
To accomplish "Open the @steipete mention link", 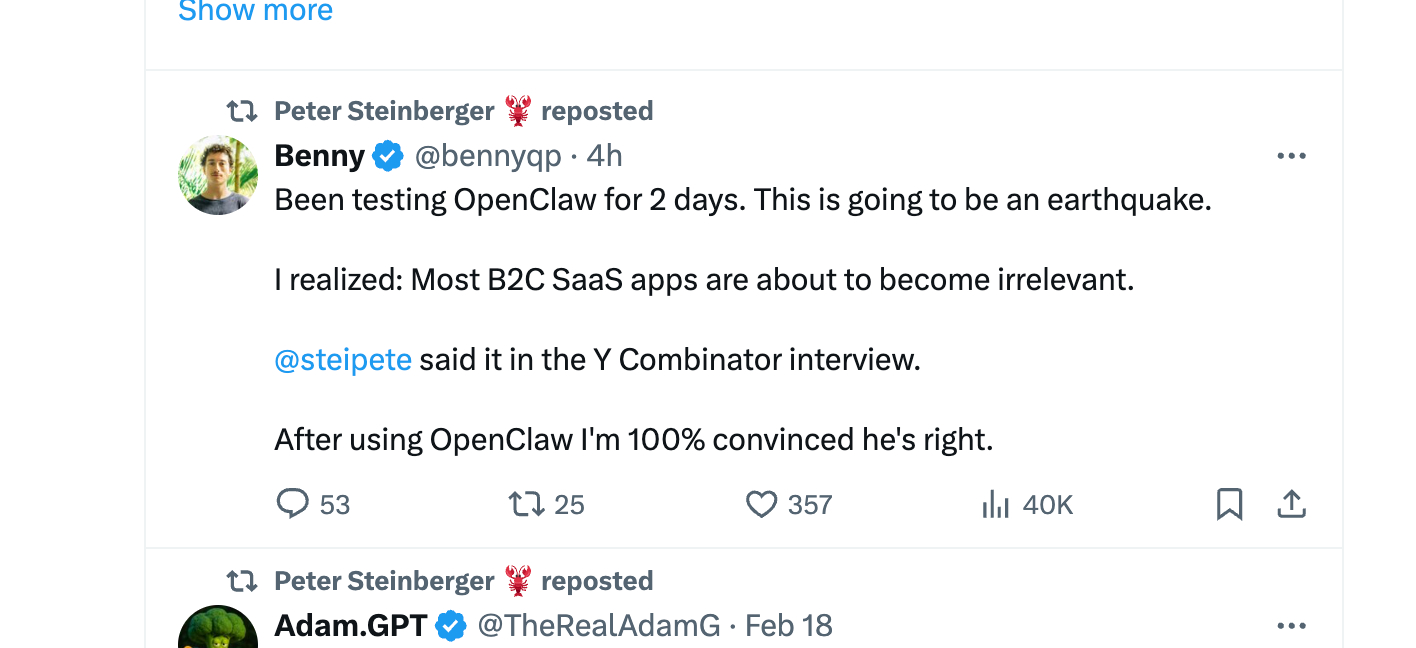I will (x=343, y=359).
